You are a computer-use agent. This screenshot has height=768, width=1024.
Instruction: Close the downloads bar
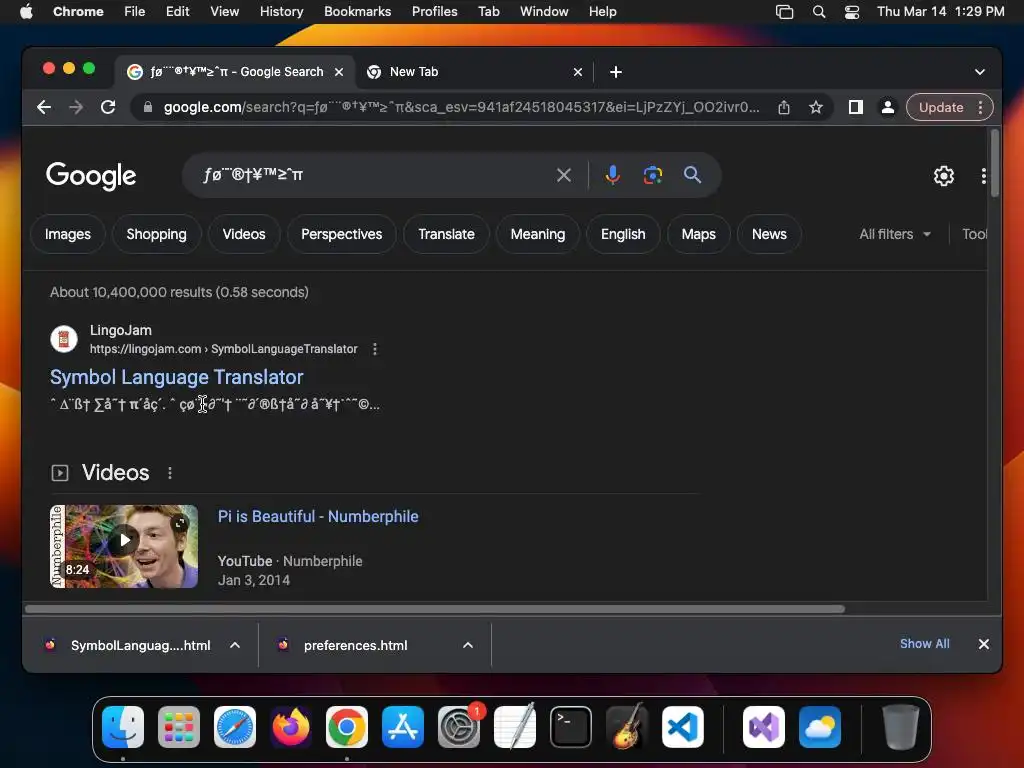point(984,644)
